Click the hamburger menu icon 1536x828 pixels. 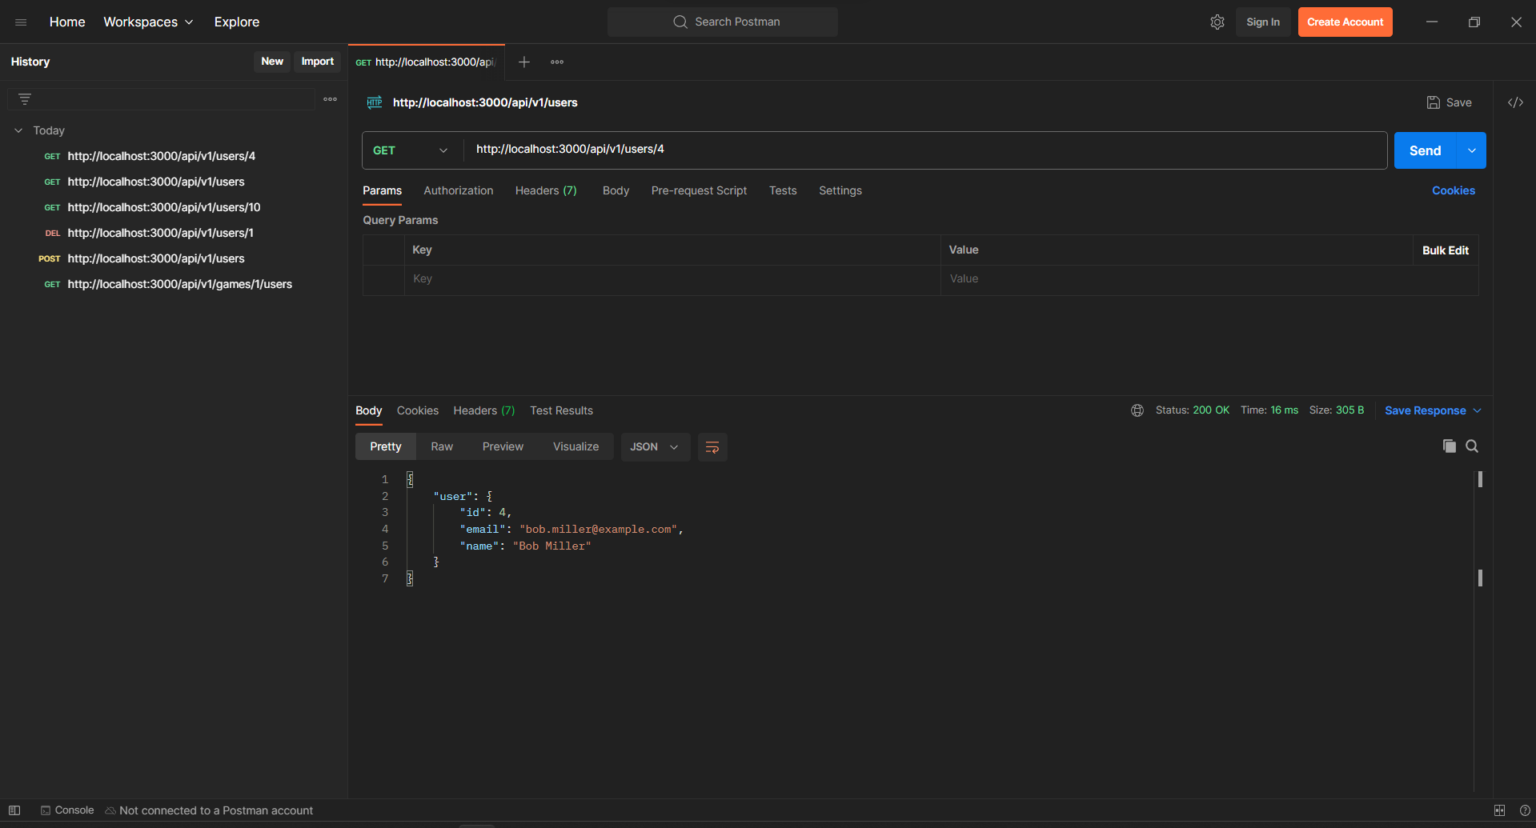pos(21,22)
